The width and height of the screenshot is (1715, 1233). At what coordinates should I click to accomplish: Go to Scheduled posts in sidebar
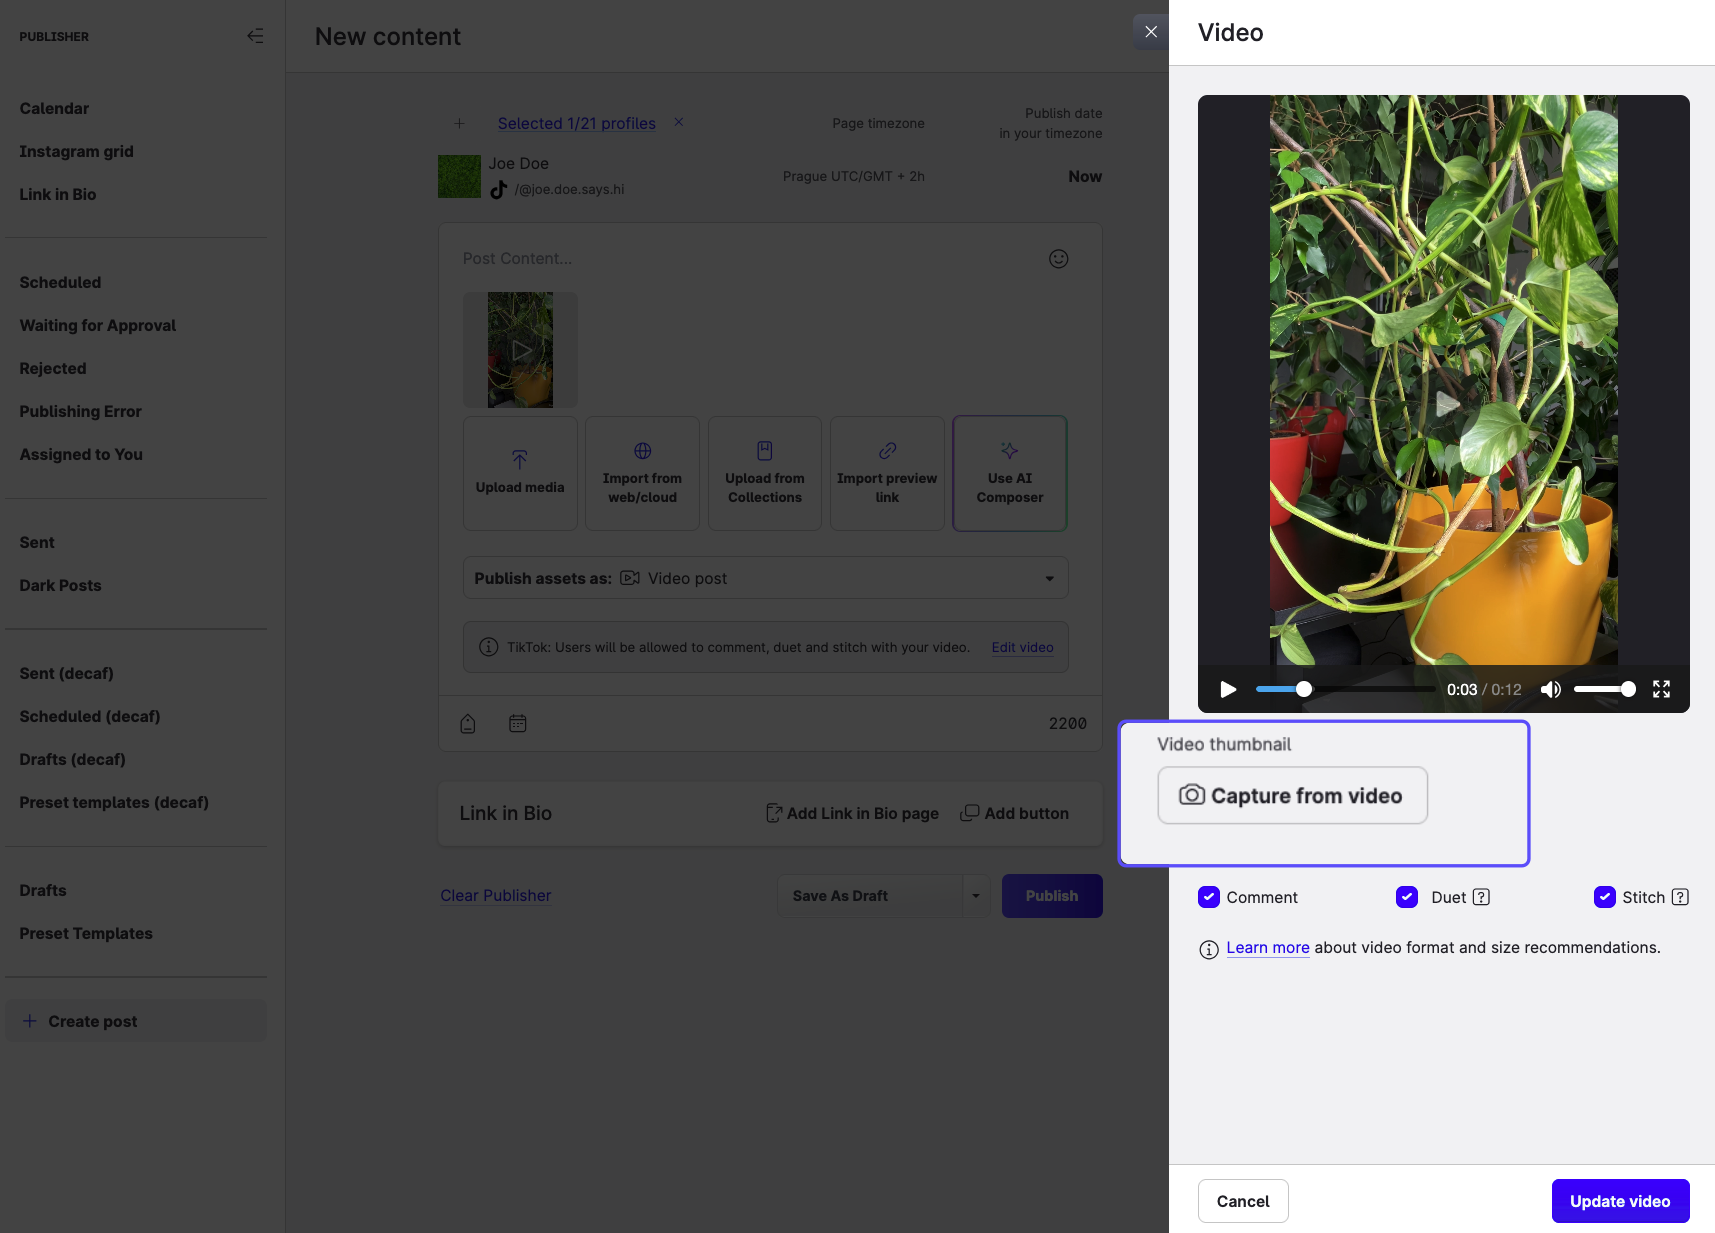coord(60,282)
